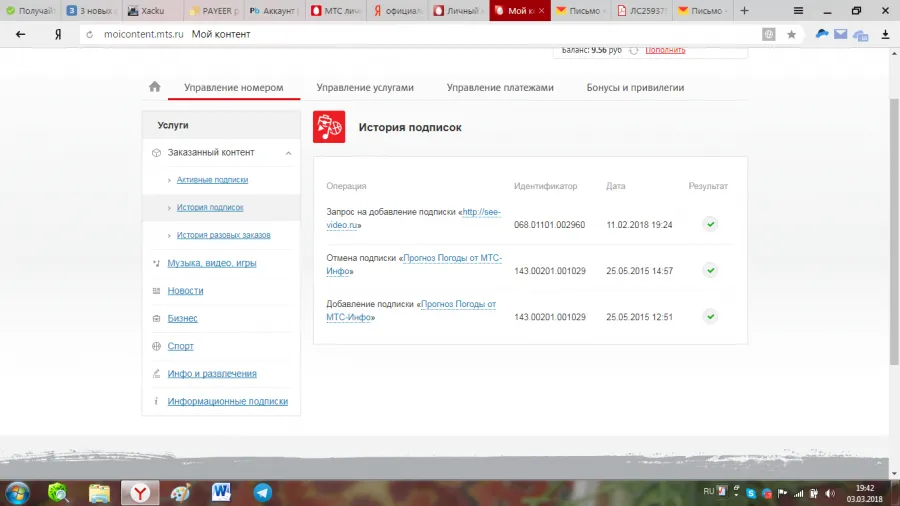Click the volume speaker tray icon

pyautogui.click(x=830, y=493)
